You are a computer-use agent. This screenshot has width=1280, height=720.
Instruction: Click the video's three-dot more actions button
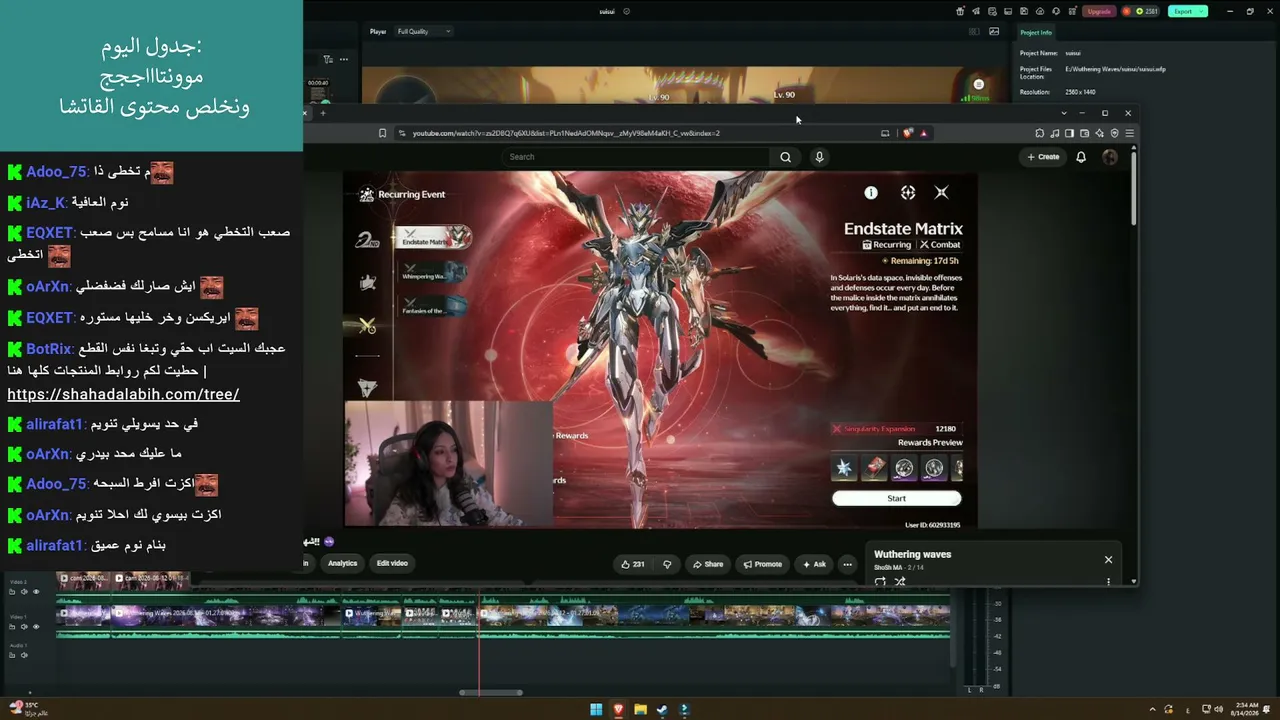[847, 564]
